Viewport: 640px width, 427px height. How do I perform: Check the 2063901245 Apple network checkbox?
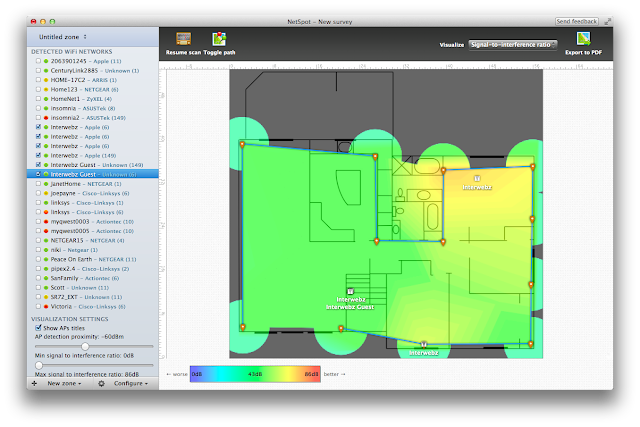pos(38,61)
